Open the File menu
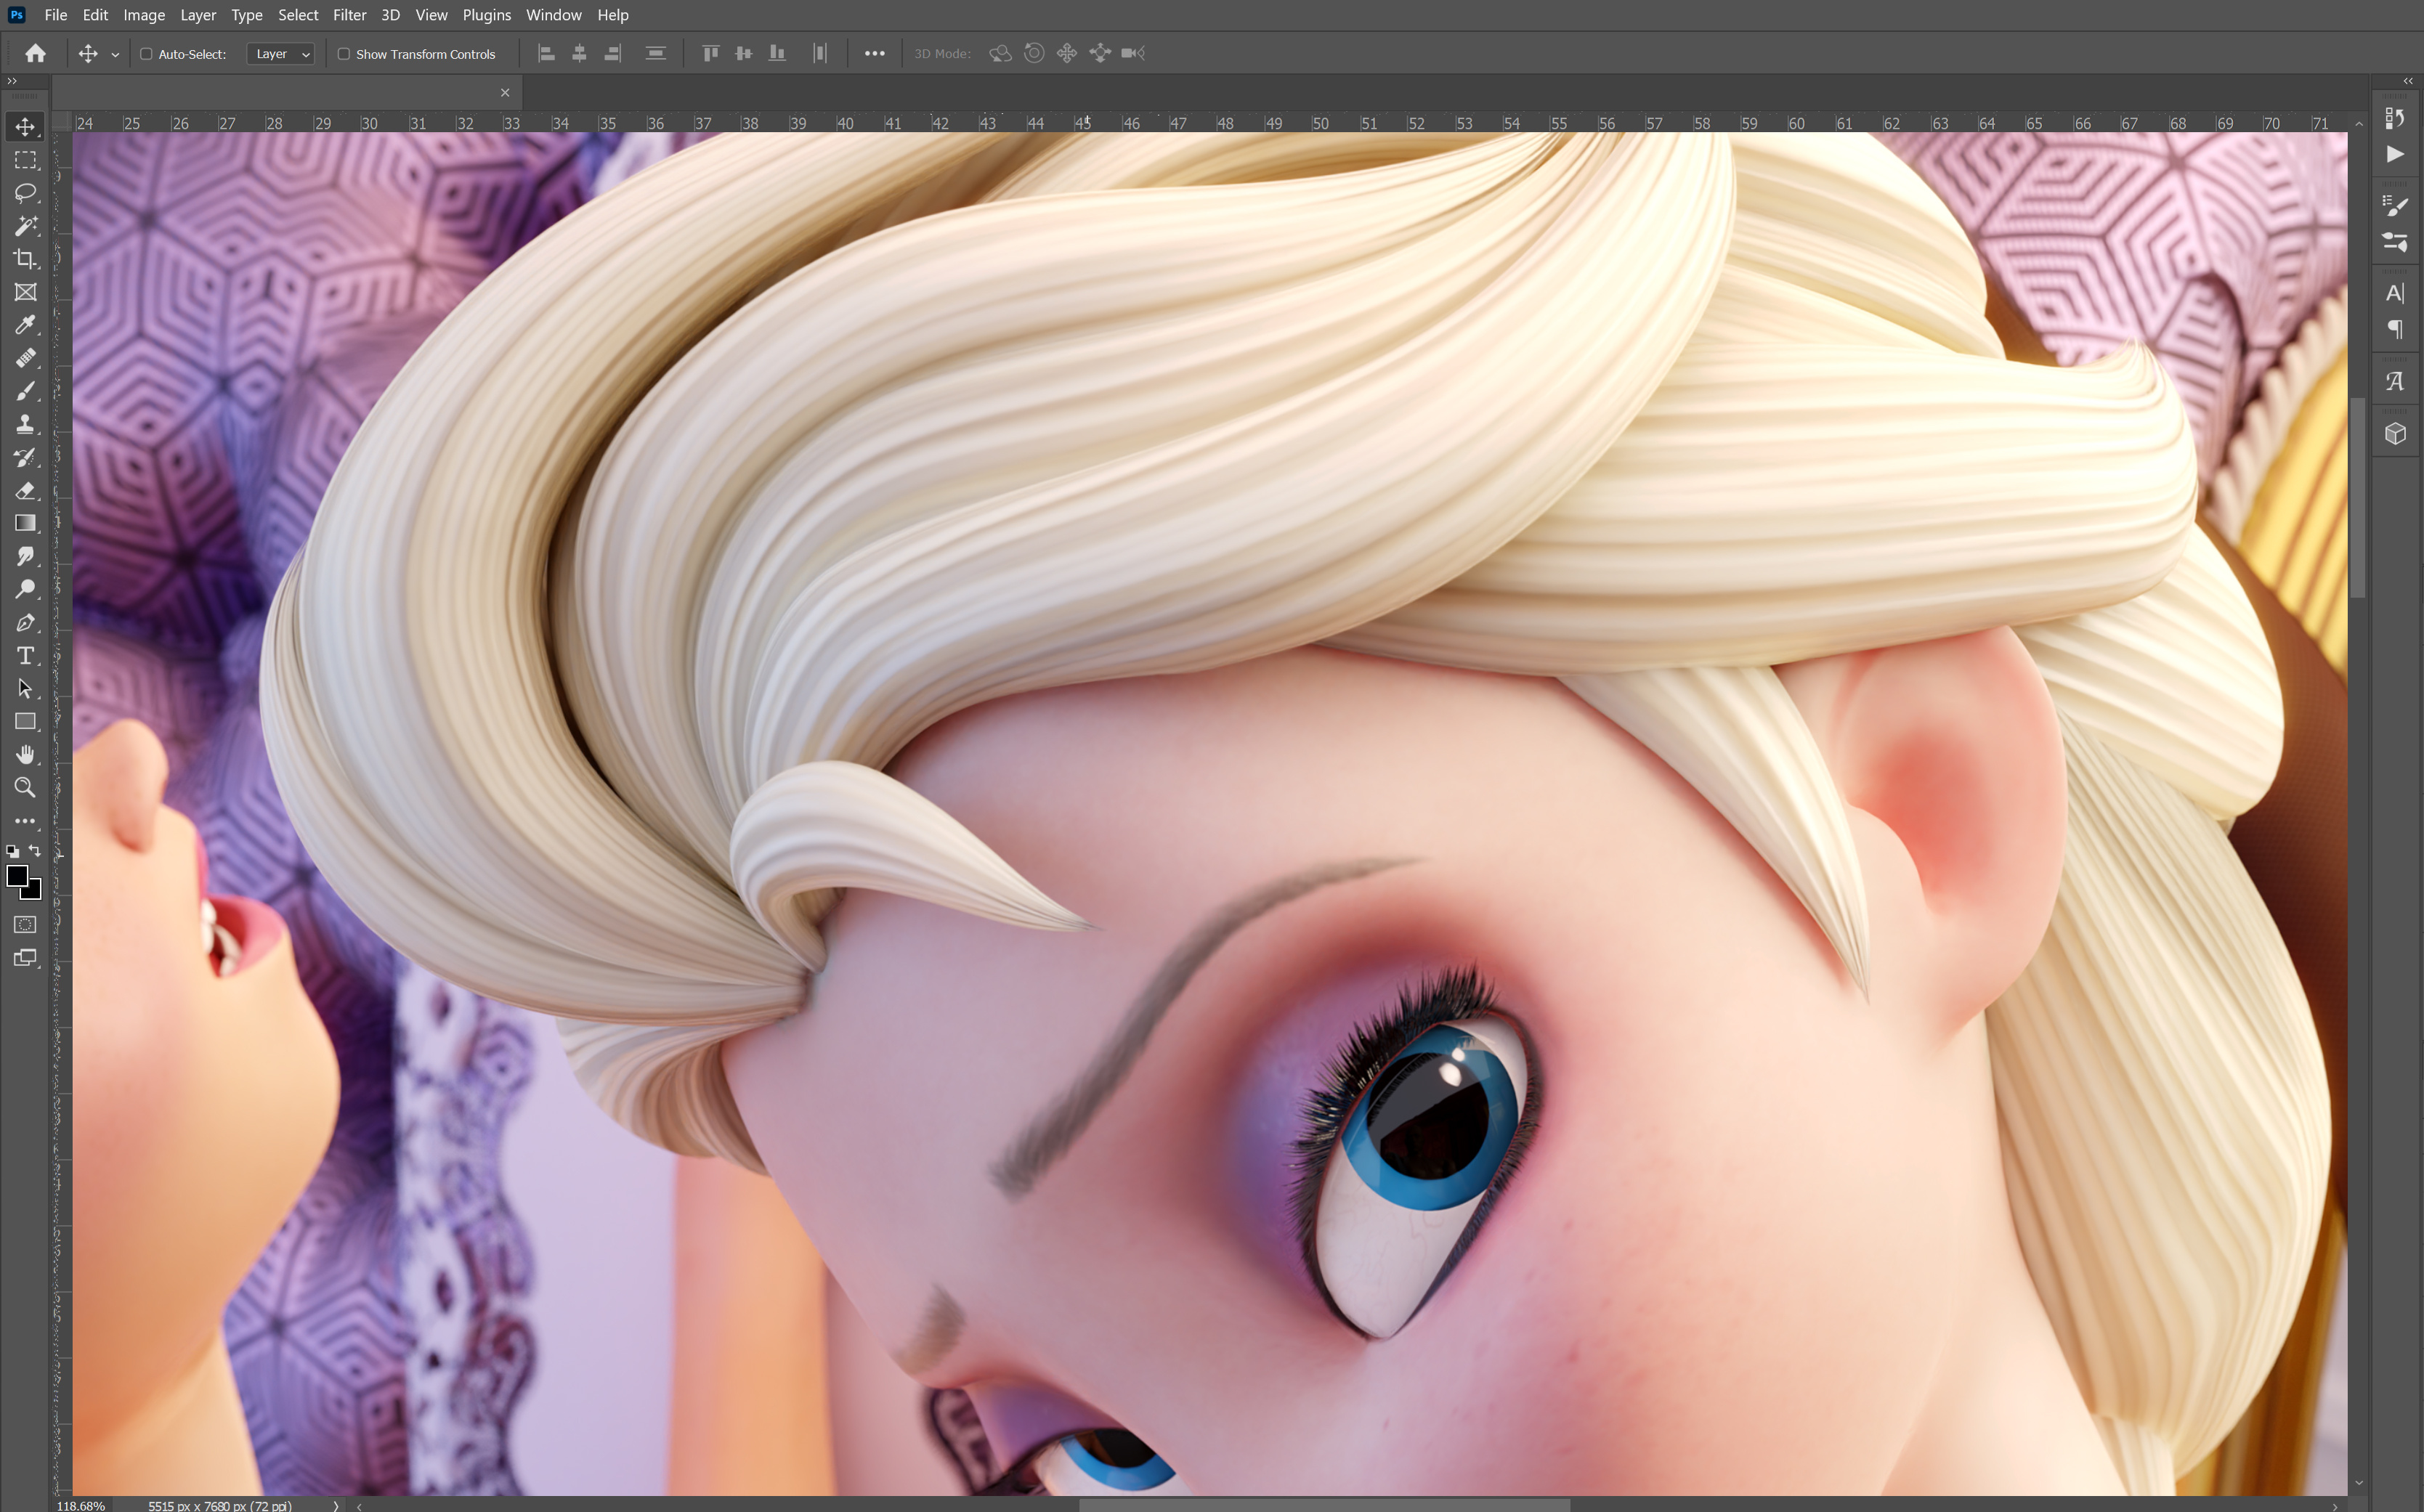This screenshot has height=1512, width=2424. click(56, 15)
